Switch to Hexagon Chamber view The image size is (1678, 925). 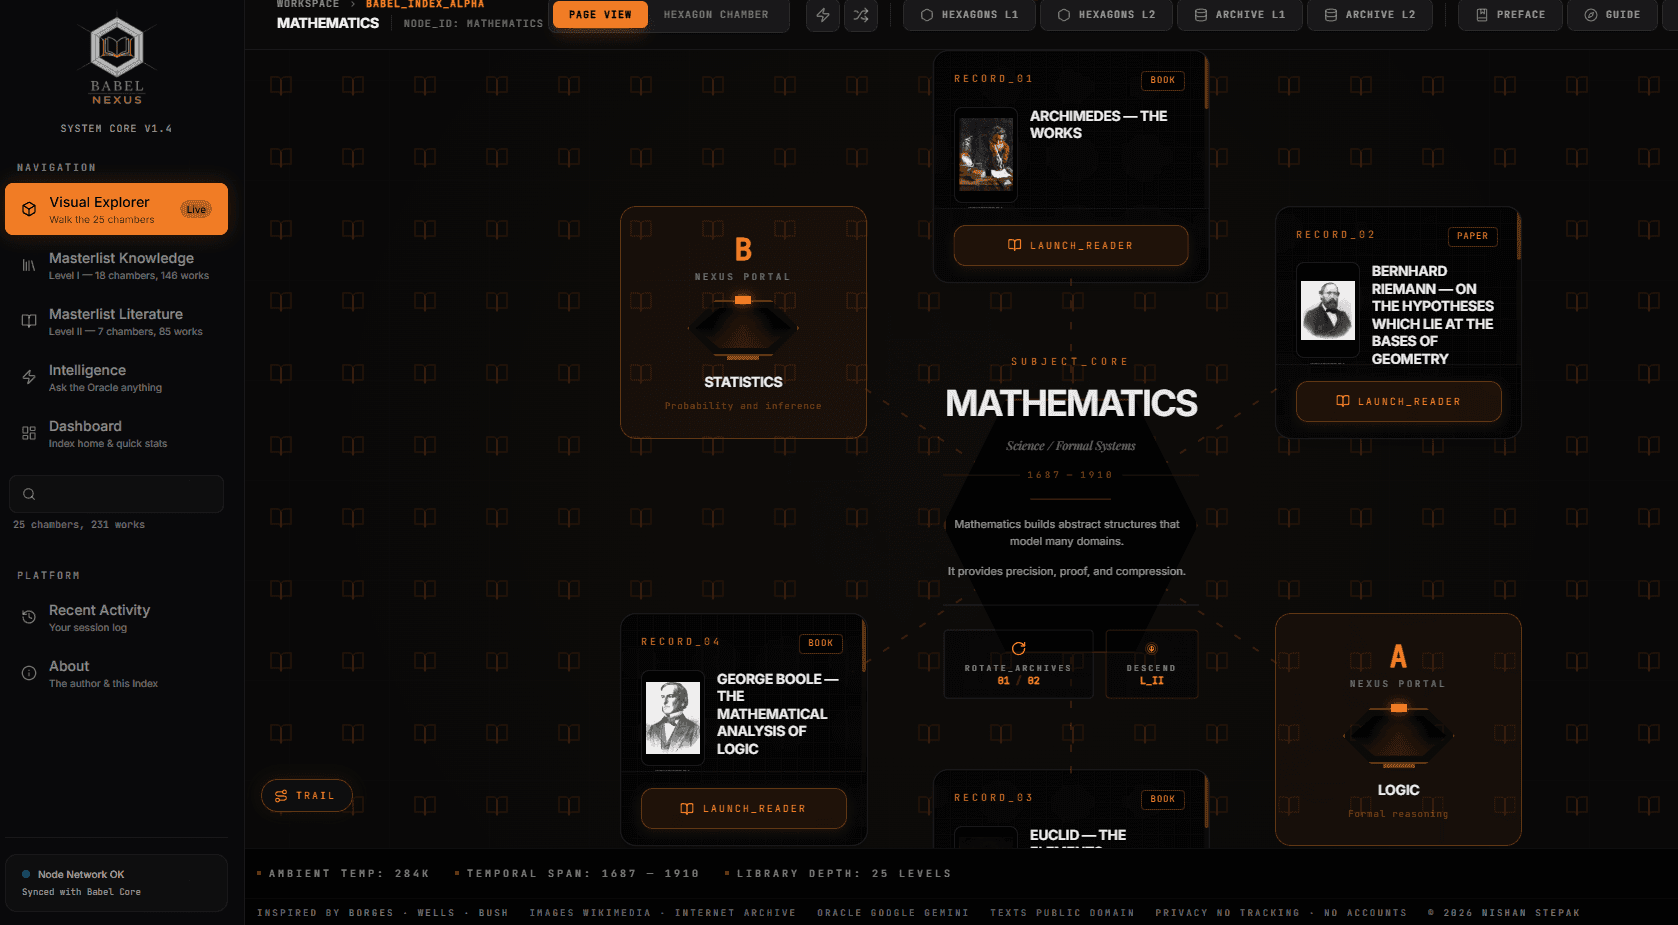[x=716, y=15]
